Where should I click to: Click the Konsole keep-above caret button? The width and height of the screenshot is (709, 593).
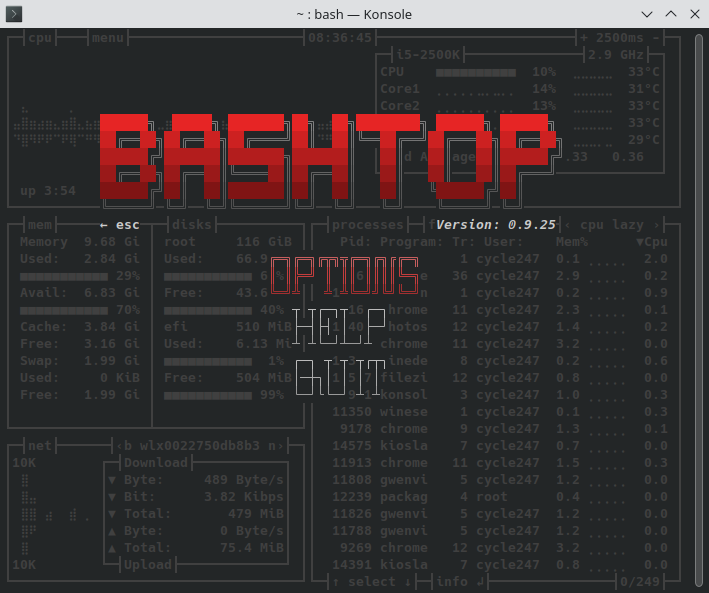coord(671,14)
